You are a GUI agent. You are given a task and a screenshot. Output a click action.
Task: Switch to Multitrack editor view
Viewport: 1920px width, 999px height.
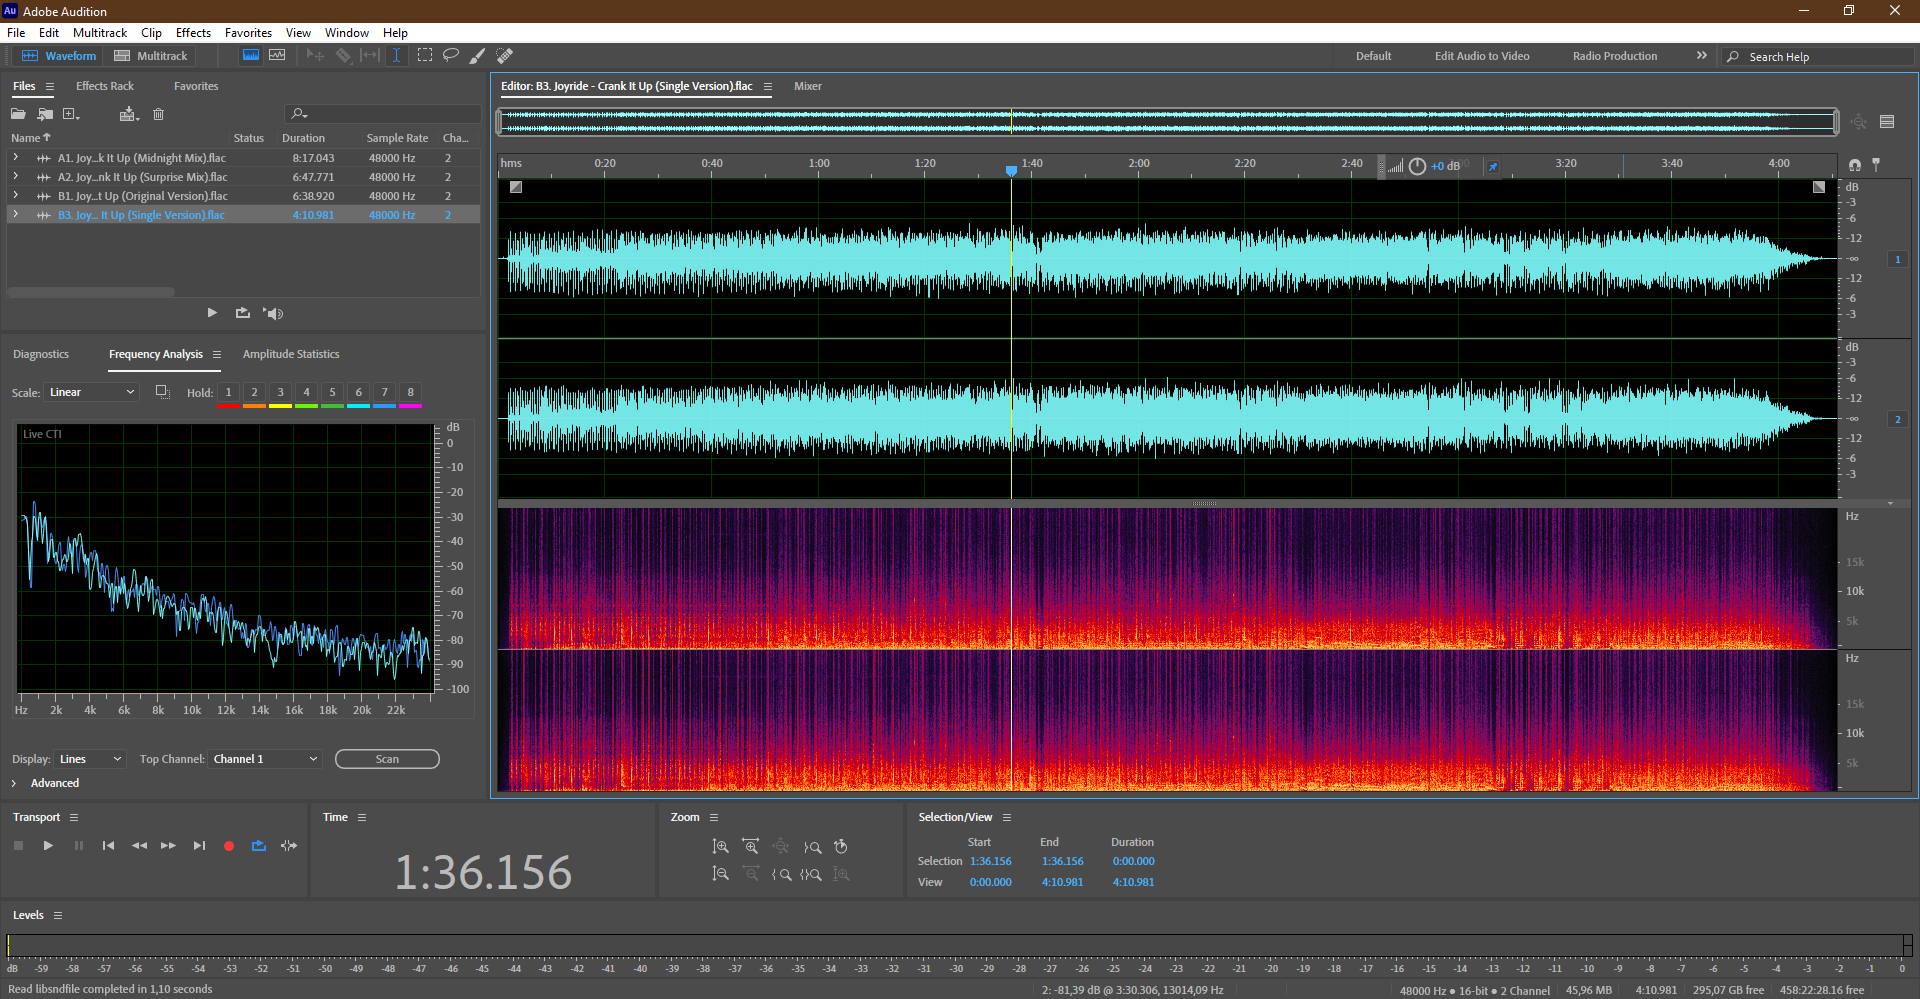click(151, 56)
